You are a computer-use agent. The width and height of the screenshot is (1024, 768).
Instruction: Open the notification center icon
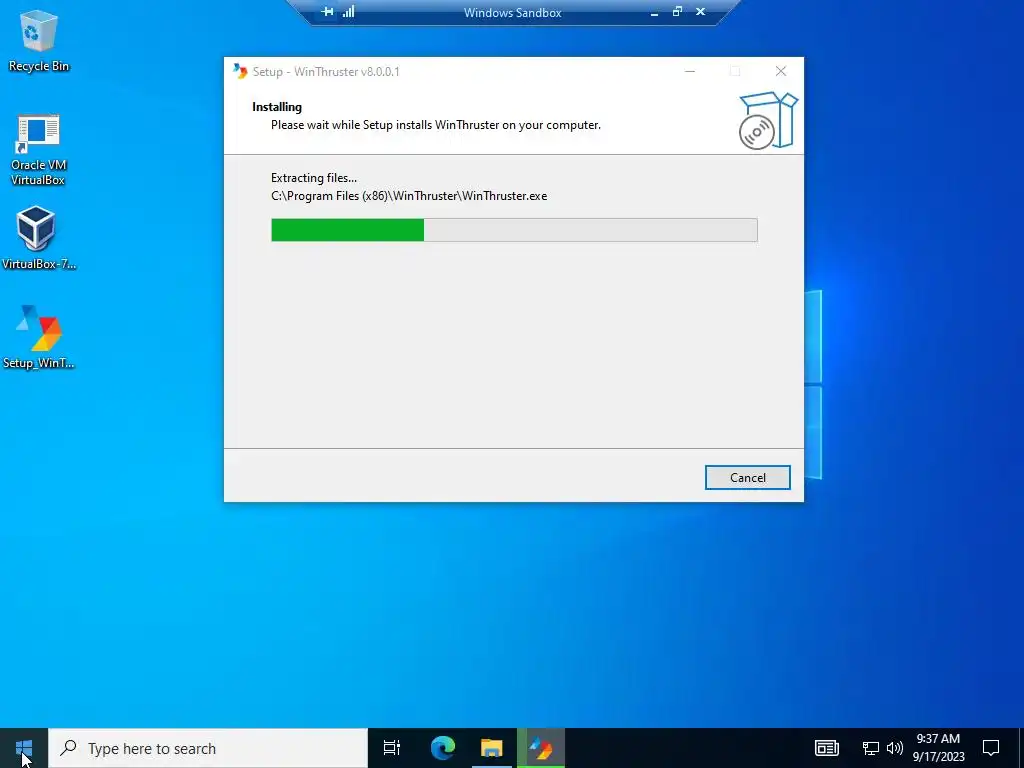point(991,748)
